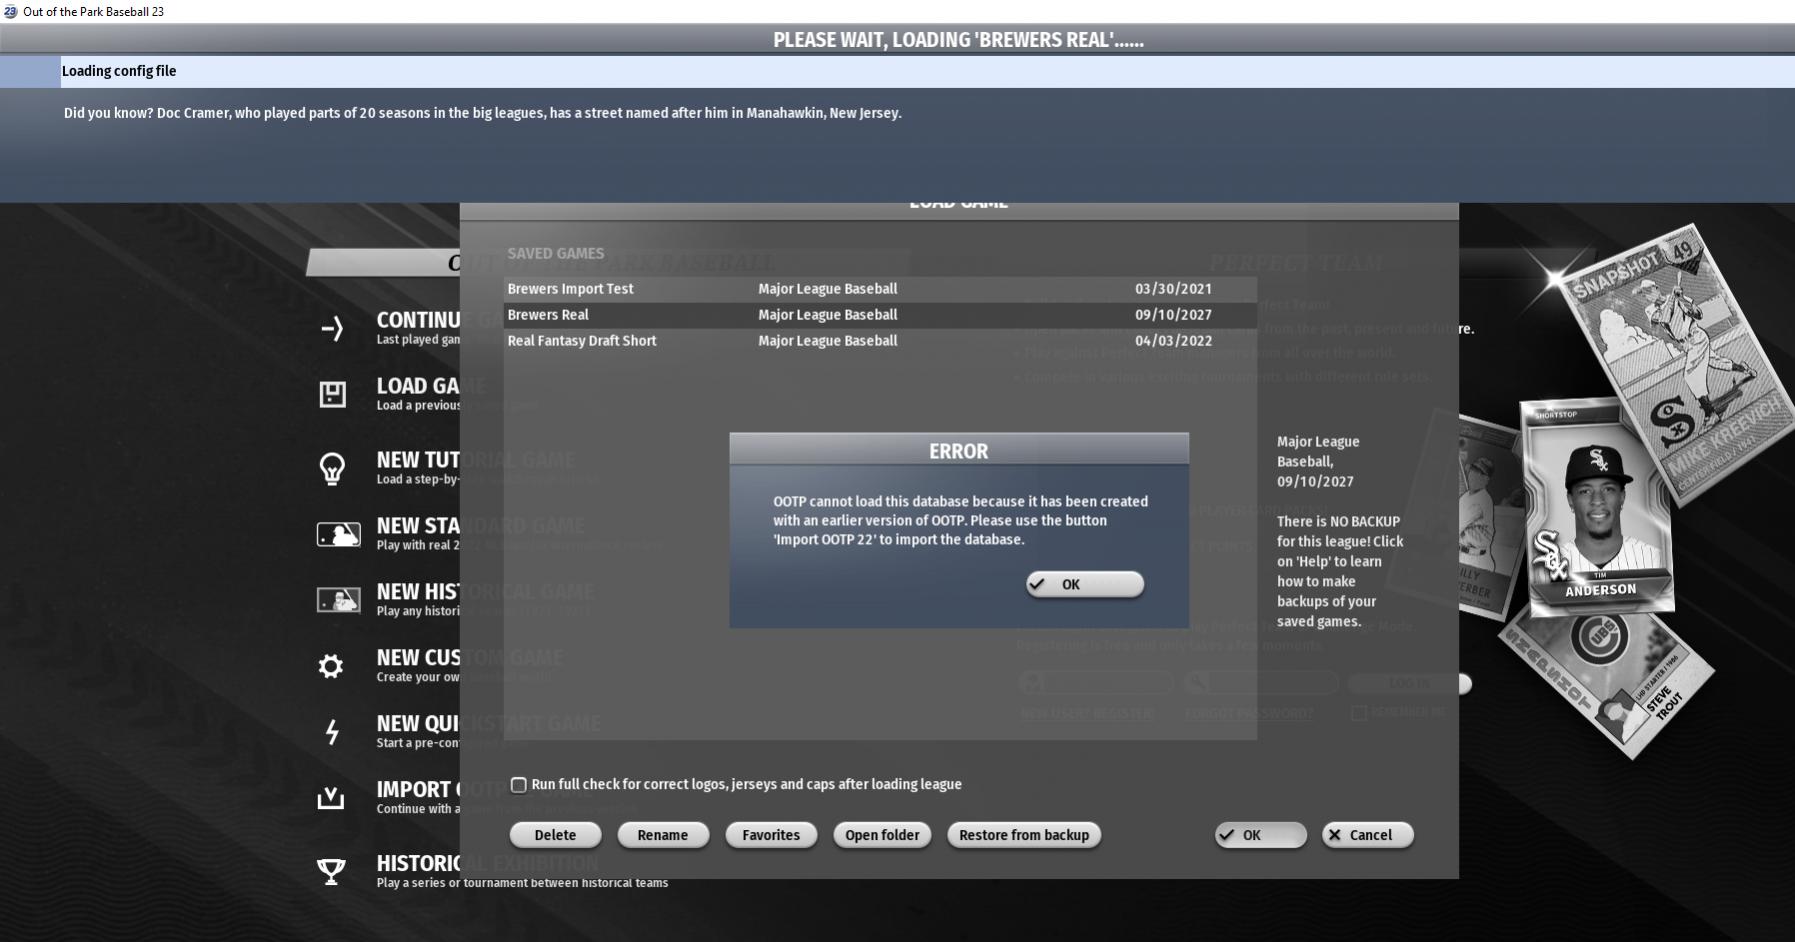Click the Quickstart lightning bolt icon
The width and height of the screenshot is (1795, 942).
[332, 732]
